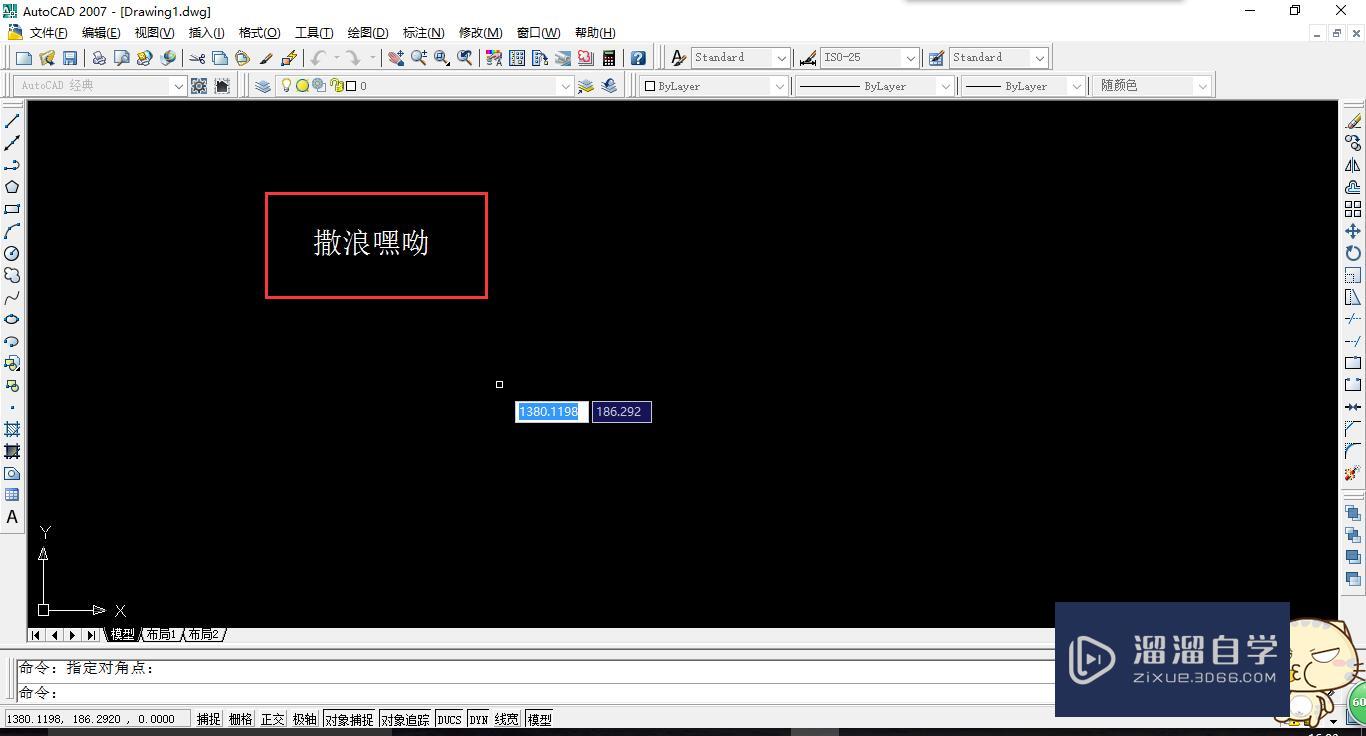The width and height of the screenshot is (1366, 736).
Task: Select the Revision Cloud tool
Action: pos(12,275)
